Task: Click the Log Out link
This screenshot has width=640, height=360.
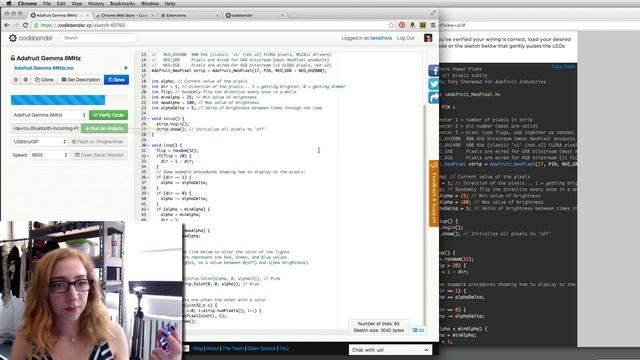Action: click(x=405, y=38)
